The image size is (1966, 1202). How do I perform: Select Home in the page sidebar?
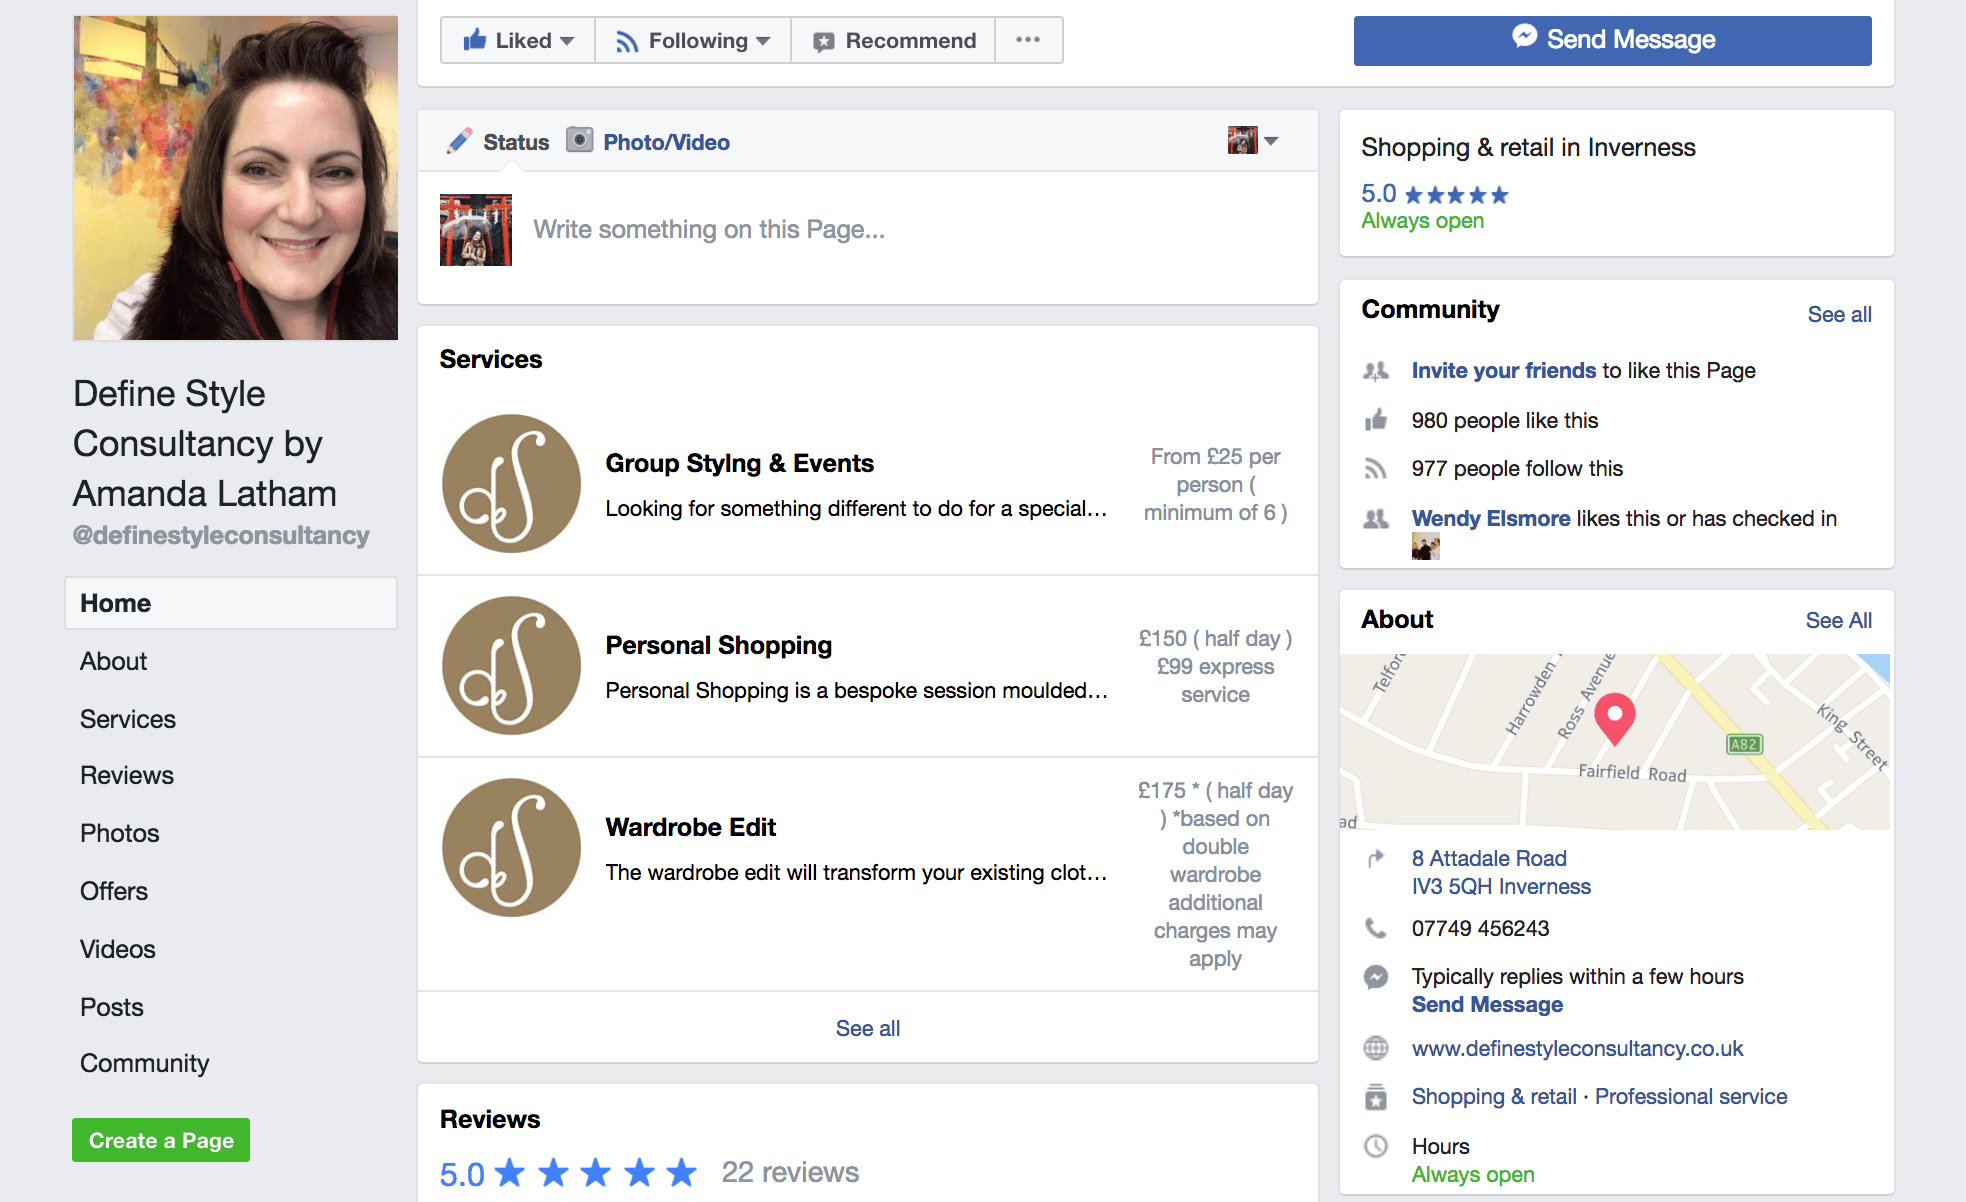coord(231,603)
